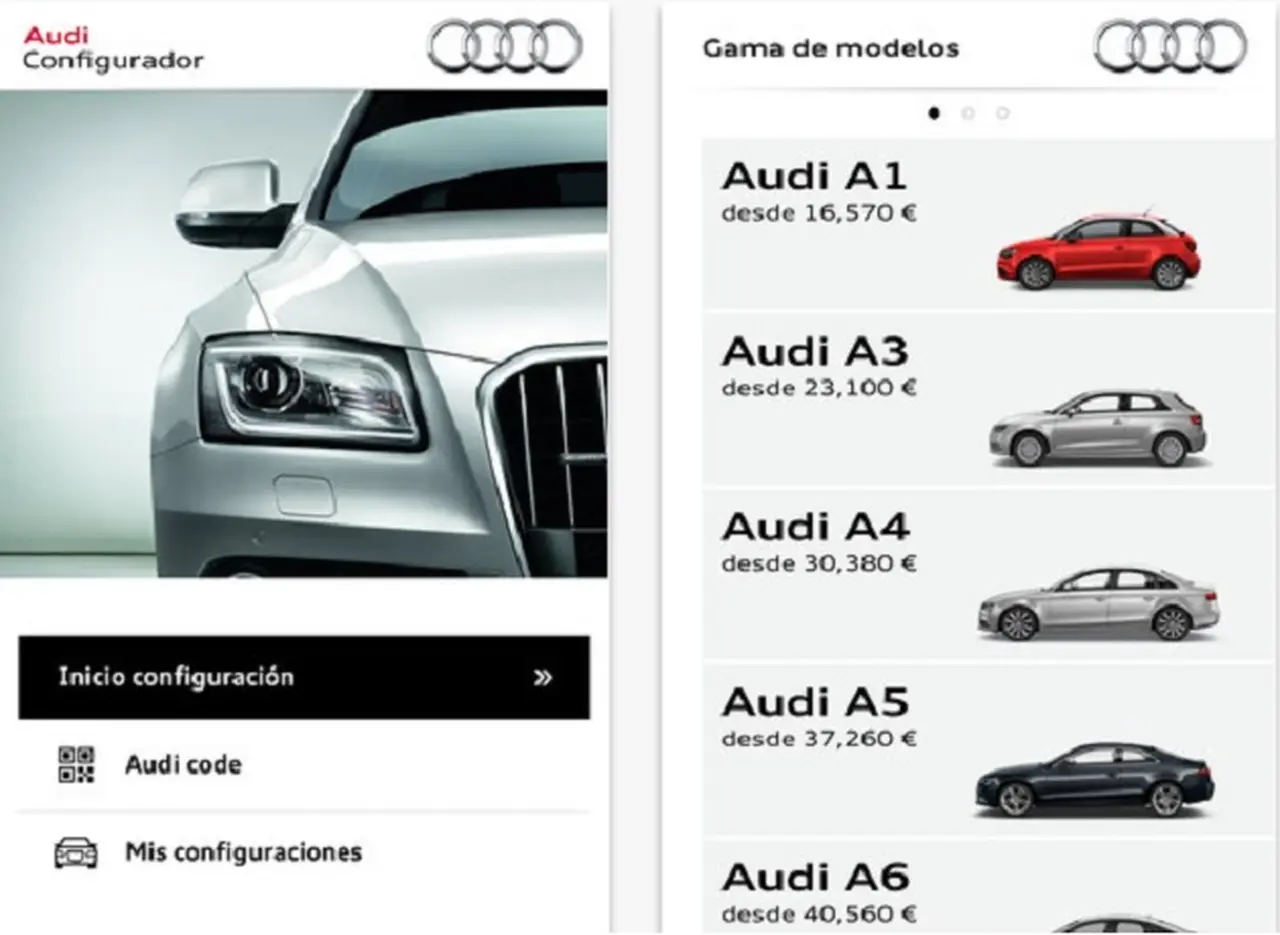Click price 'desde 37,260 €'
The height and width of the screenshot is (935, 1280).
(x=819, y=739)
